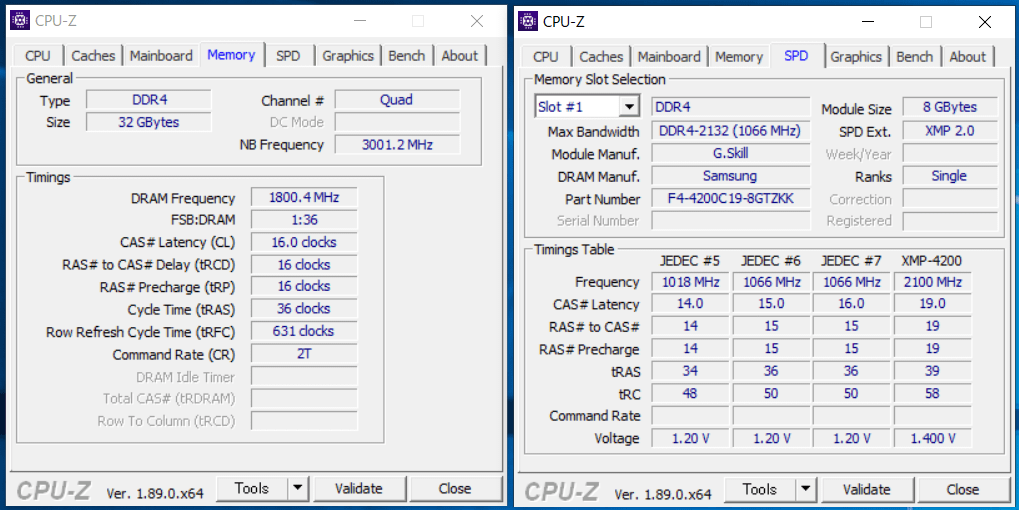The height and width of the screenshot is (510, 1019).
Task: Open Graphics tab in right CPU-Z window
Action: tap(856, 57)
